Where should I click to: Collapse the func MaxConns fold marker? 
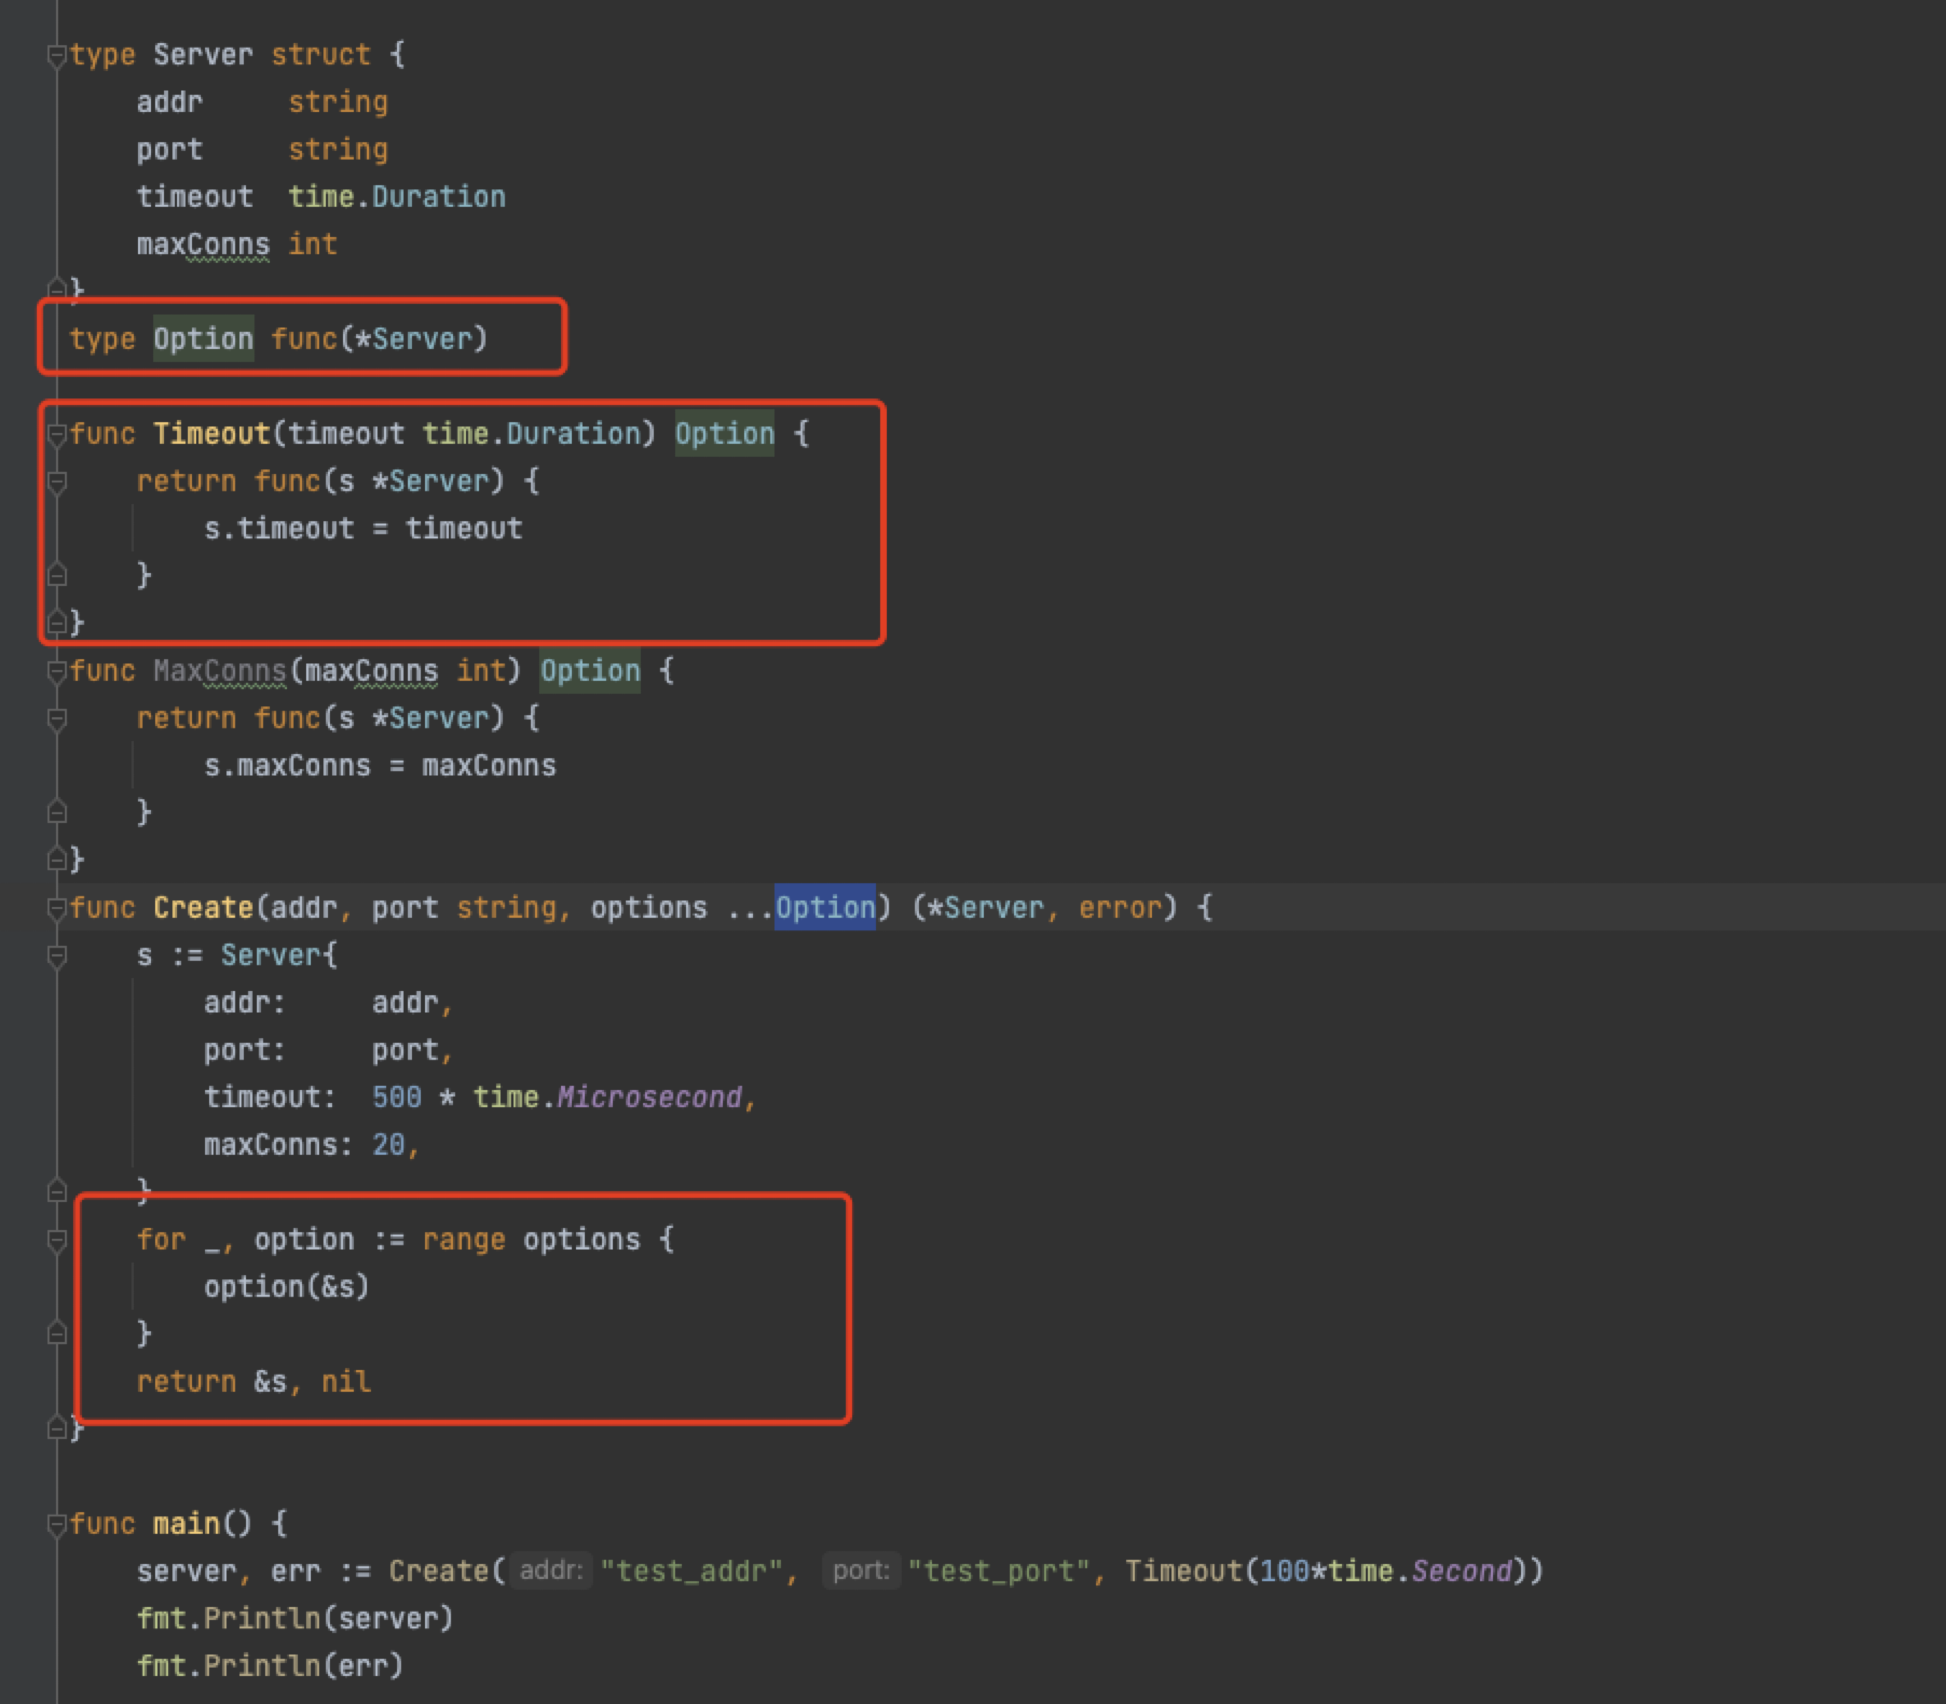pos(57,671)
